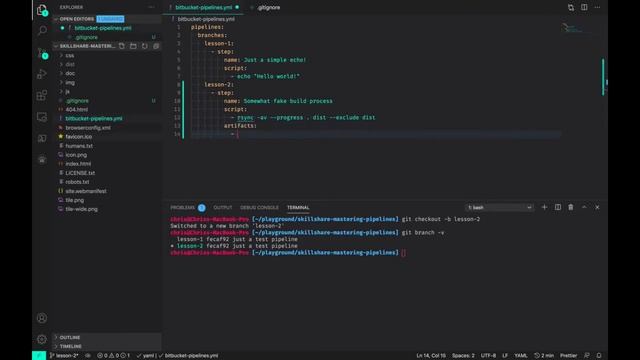Click the lesson-2* branch in status bar
640x360 pixels.
coord(64,356)
